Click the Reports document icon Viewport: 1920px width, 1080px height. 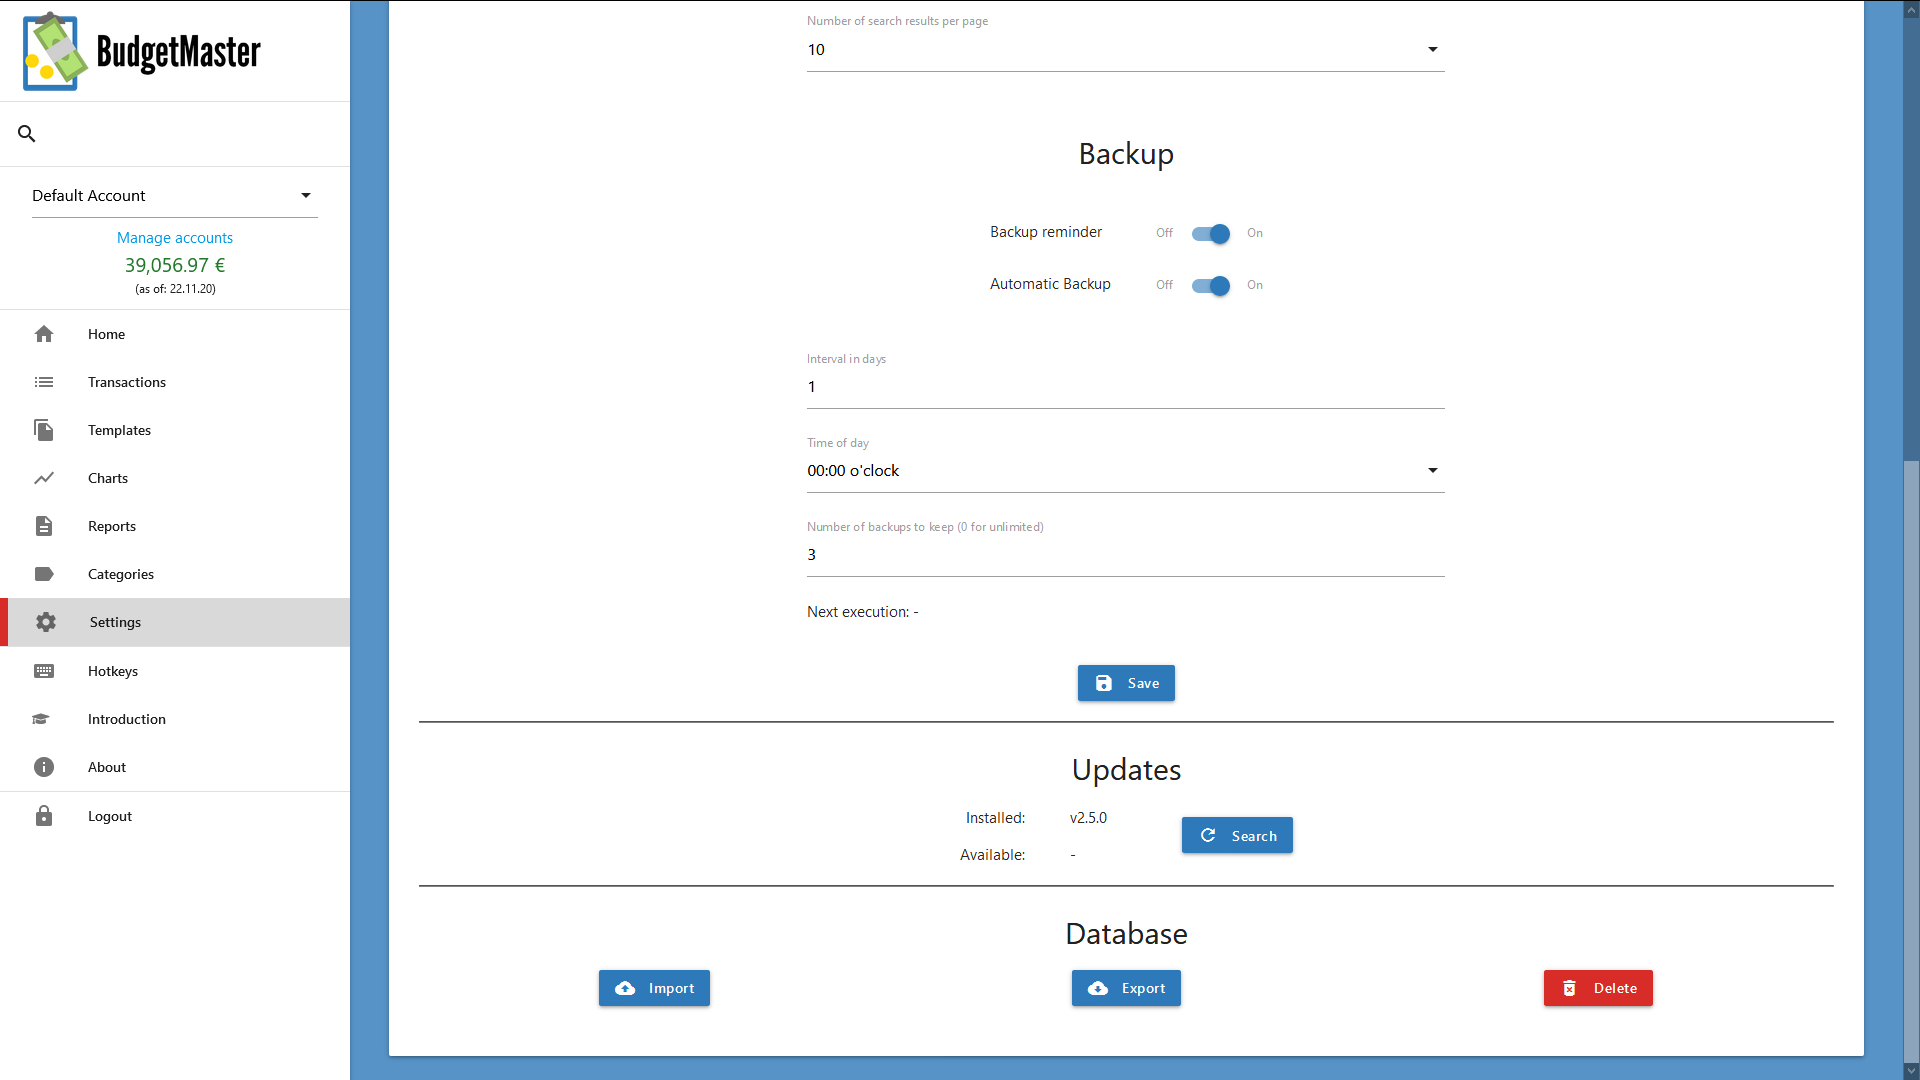point(44,526)
